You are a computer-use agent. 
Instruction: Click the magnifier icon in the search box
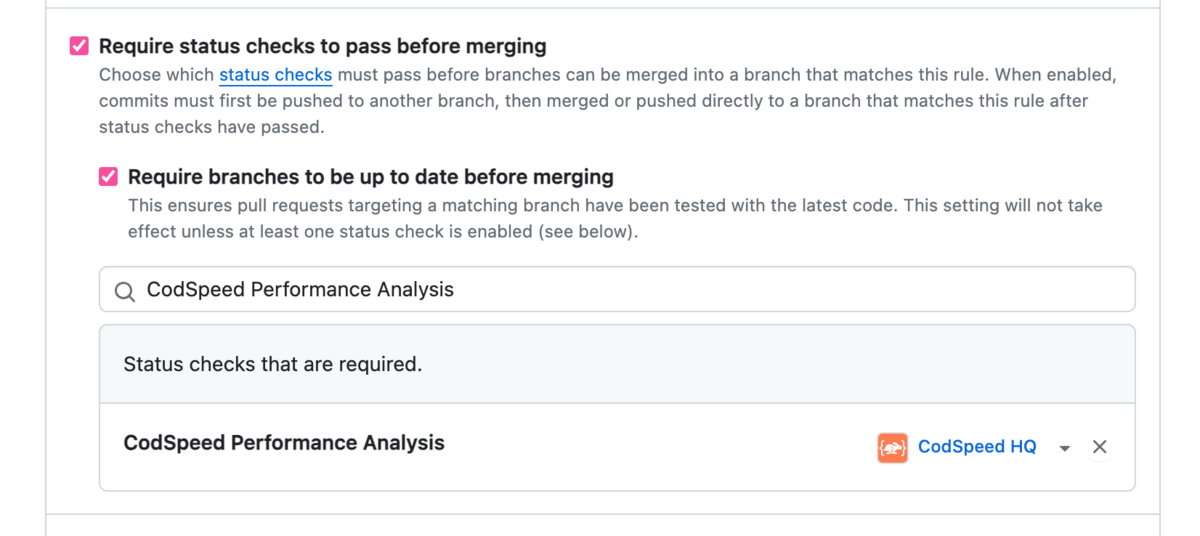tap(125, 291)
